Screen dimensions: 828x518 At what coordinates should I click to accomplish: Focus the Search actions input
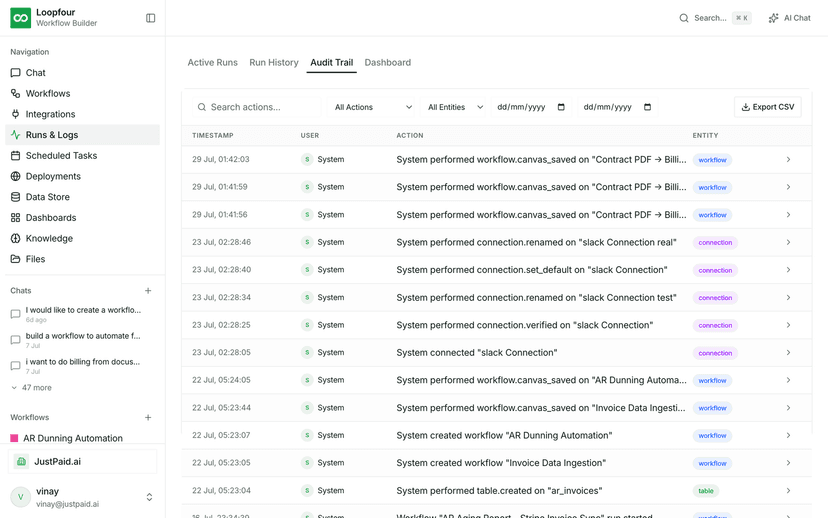click(x=257, y=107)
